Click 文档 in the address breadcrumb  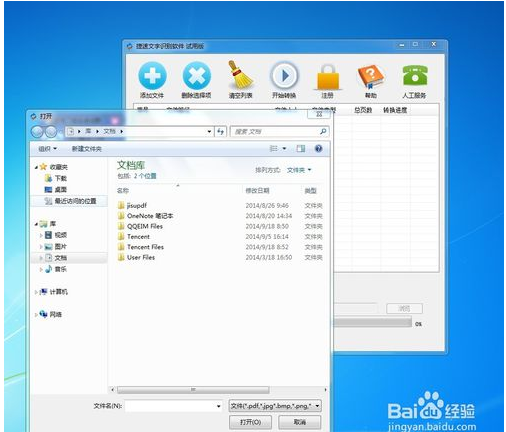pos(109,131)
